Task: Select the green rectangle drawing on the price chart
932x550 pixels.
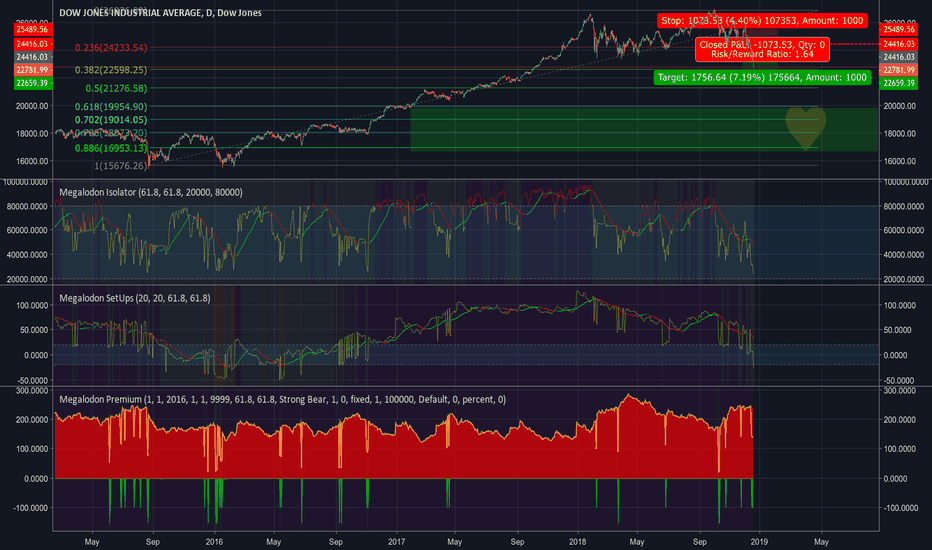Action: pos(644,129)
